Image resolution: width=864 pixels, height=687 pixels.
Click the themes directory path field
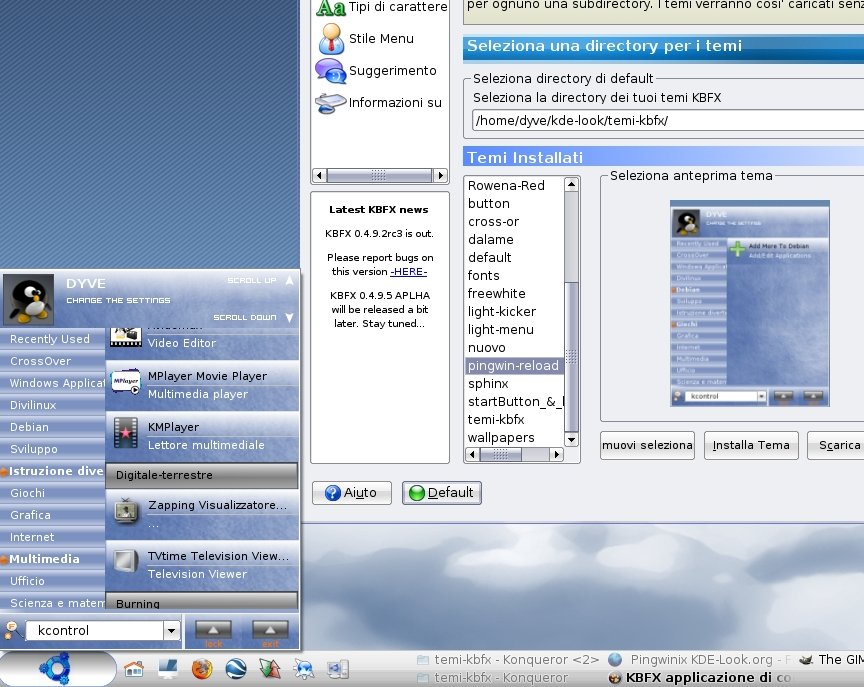pyautogui.click(x=668, y=121)
